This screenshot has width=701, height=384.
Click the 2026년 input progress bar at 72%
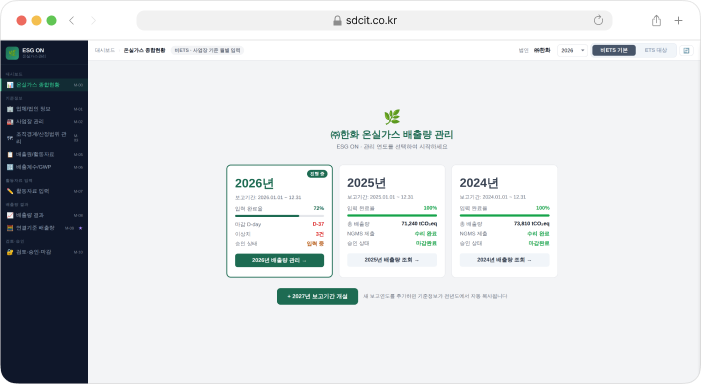click(279, 216)
